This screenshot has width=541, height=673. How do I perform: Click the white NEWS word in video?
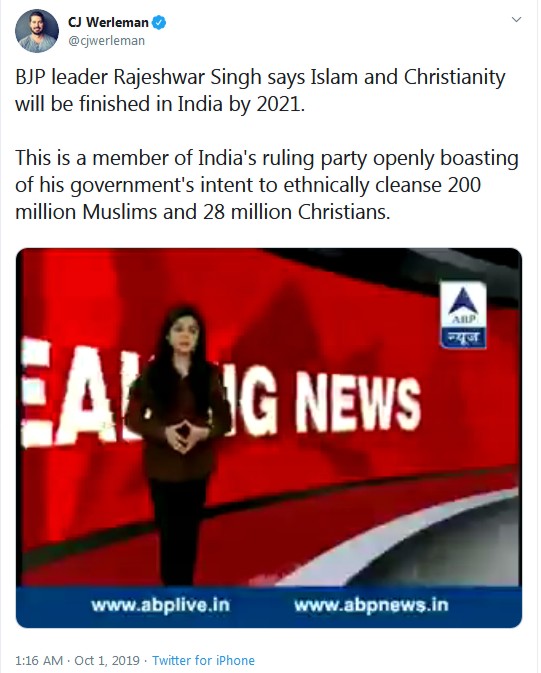tap(358, 403)
